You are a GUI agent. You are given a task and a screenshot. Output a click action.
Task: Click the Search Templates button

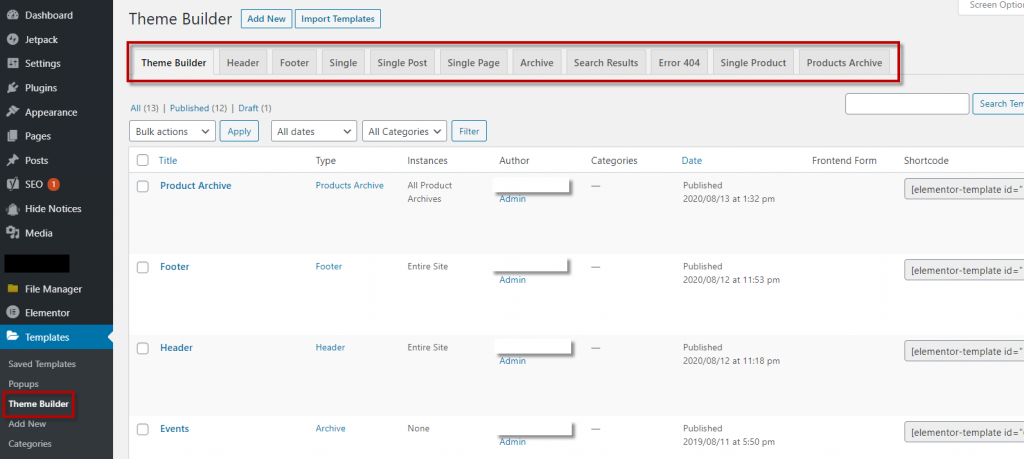point(999,104)
